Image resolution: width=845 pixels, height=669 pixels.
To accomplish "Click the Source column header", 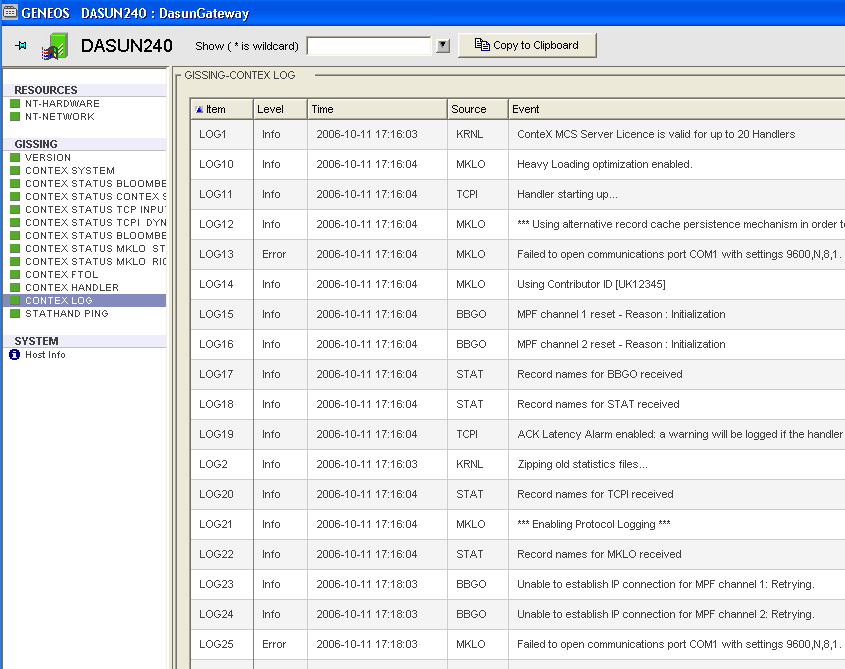I will tap(477, 109).
